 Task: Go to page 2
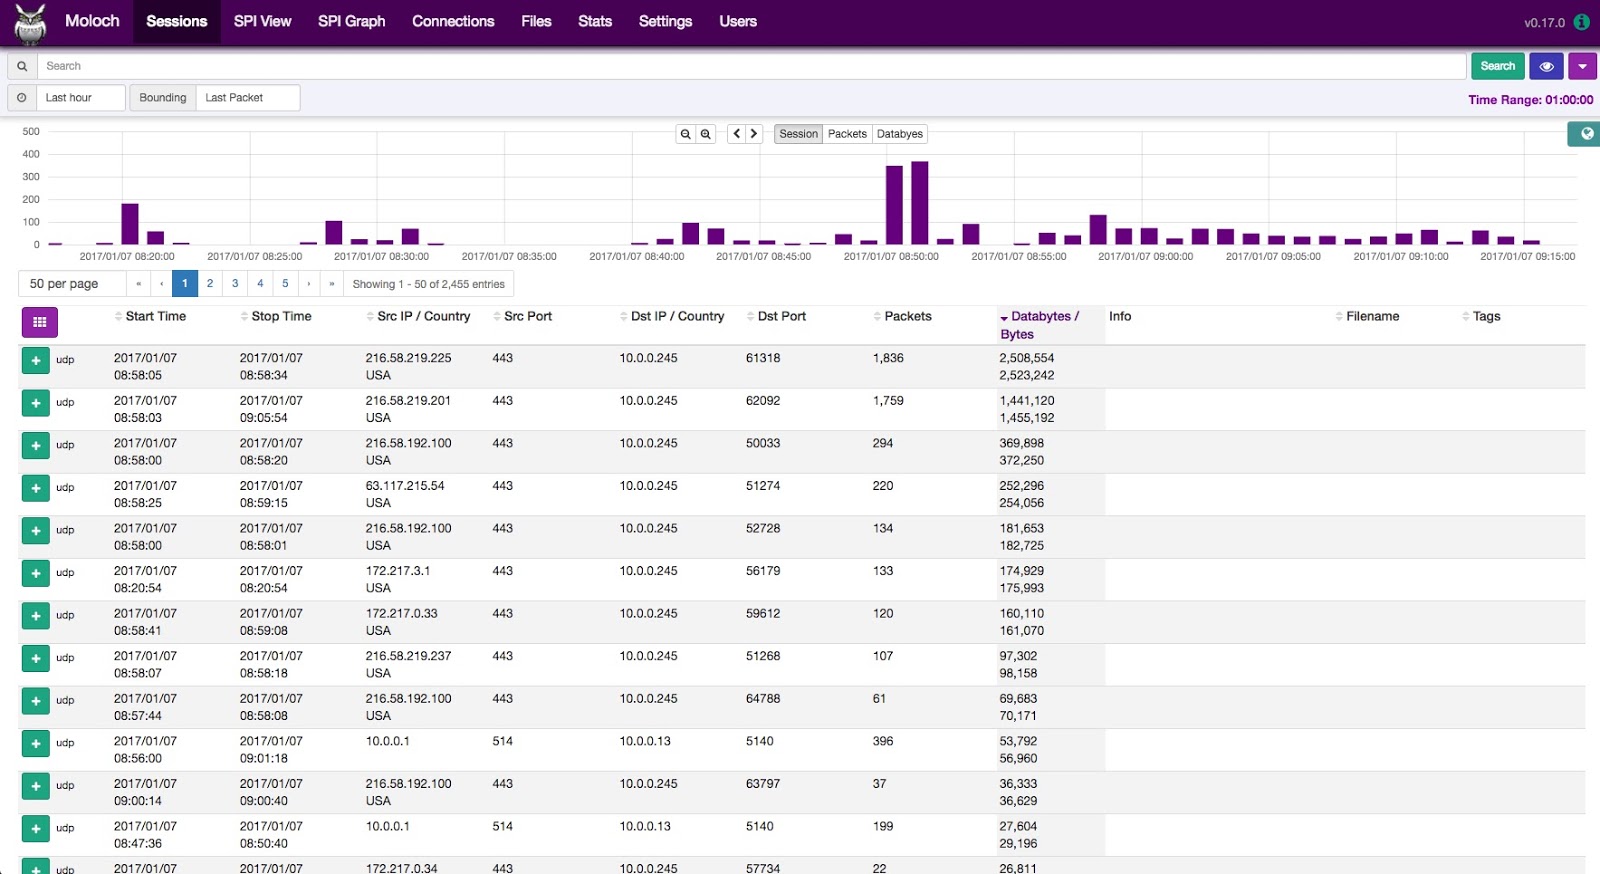(x=210, y=284)
